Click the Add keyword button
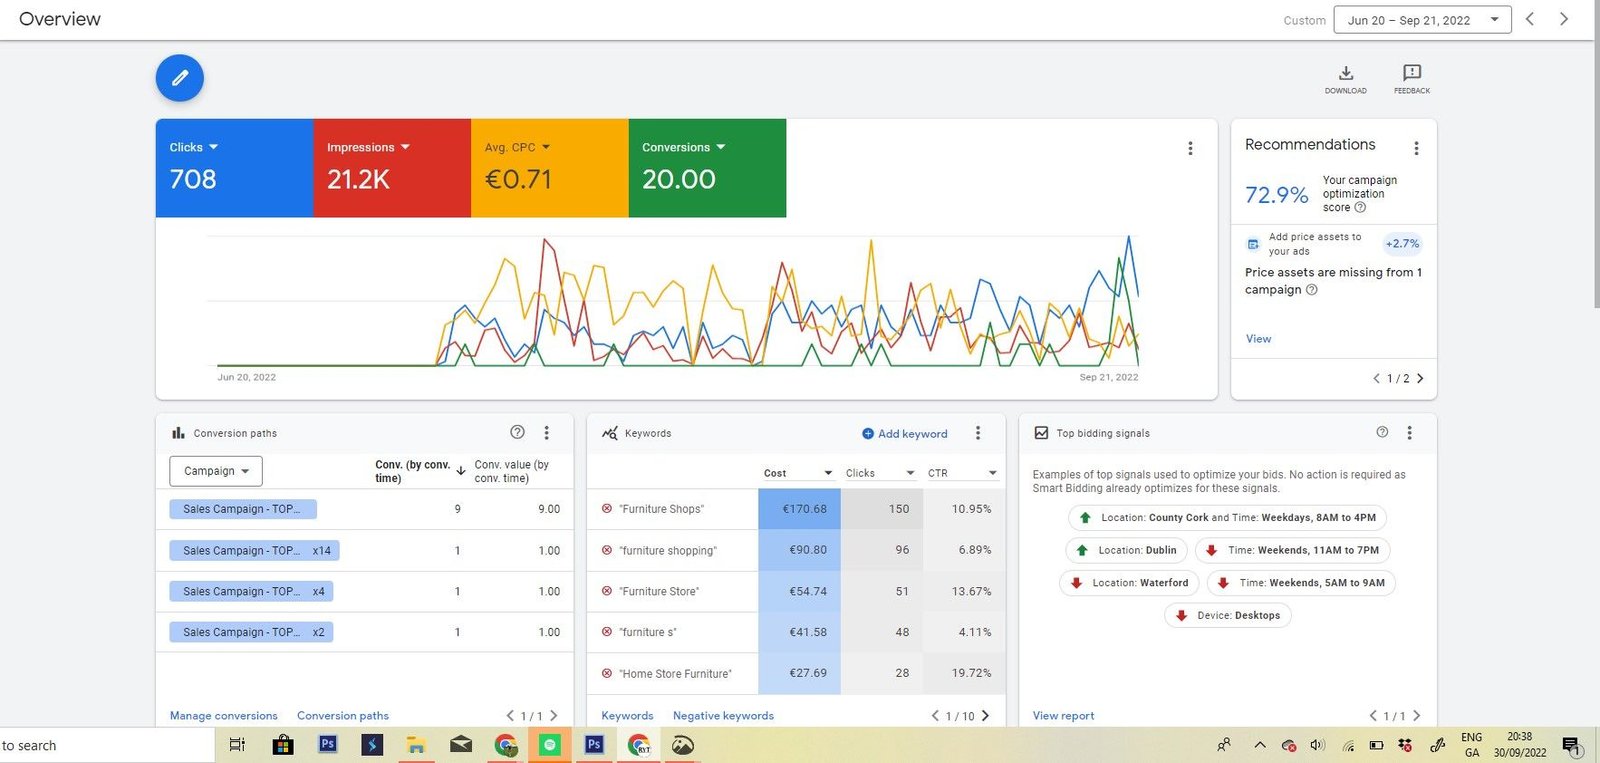1600x763 pixels. pyautogui.click(x=905, y=434)
